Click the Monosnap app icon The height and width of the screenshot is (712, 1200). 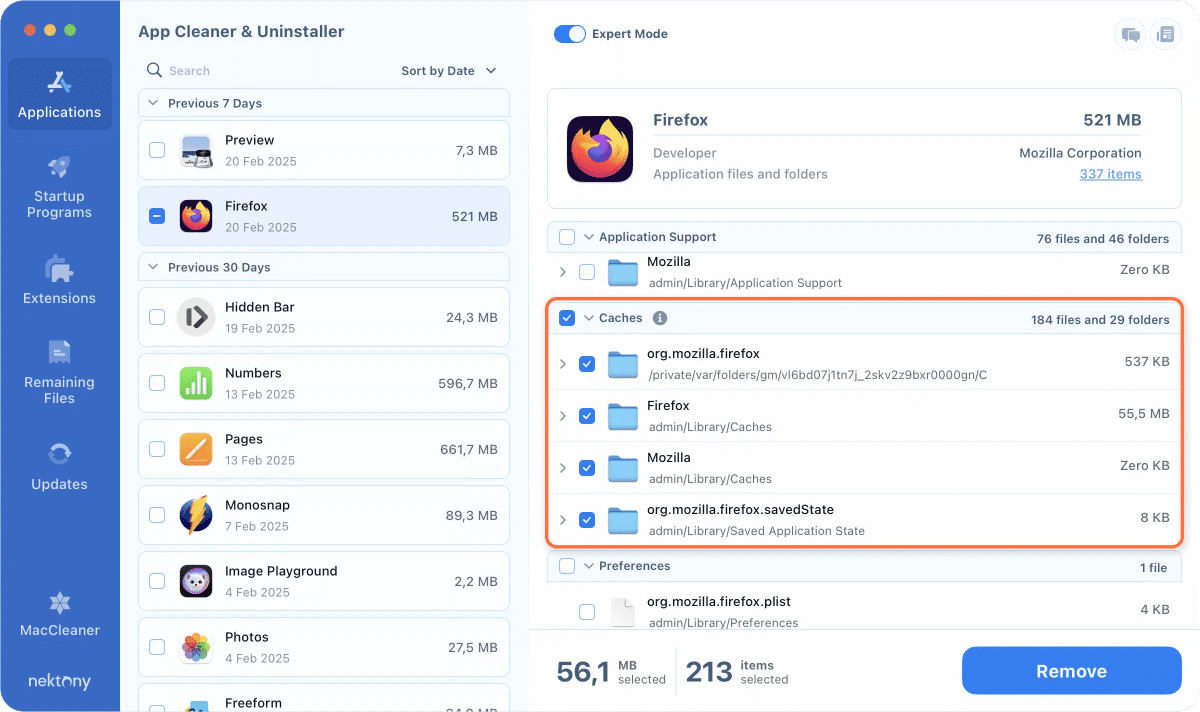196,515
